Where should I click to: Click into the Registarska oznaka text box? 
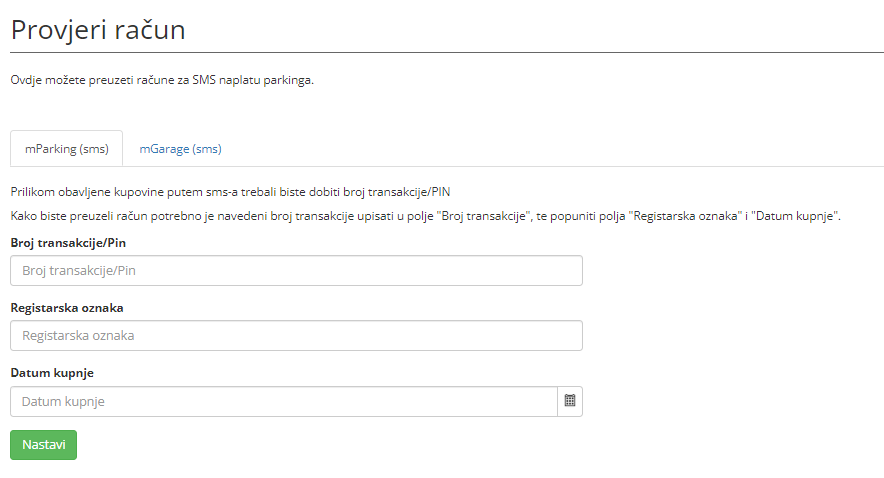[296, 336]
